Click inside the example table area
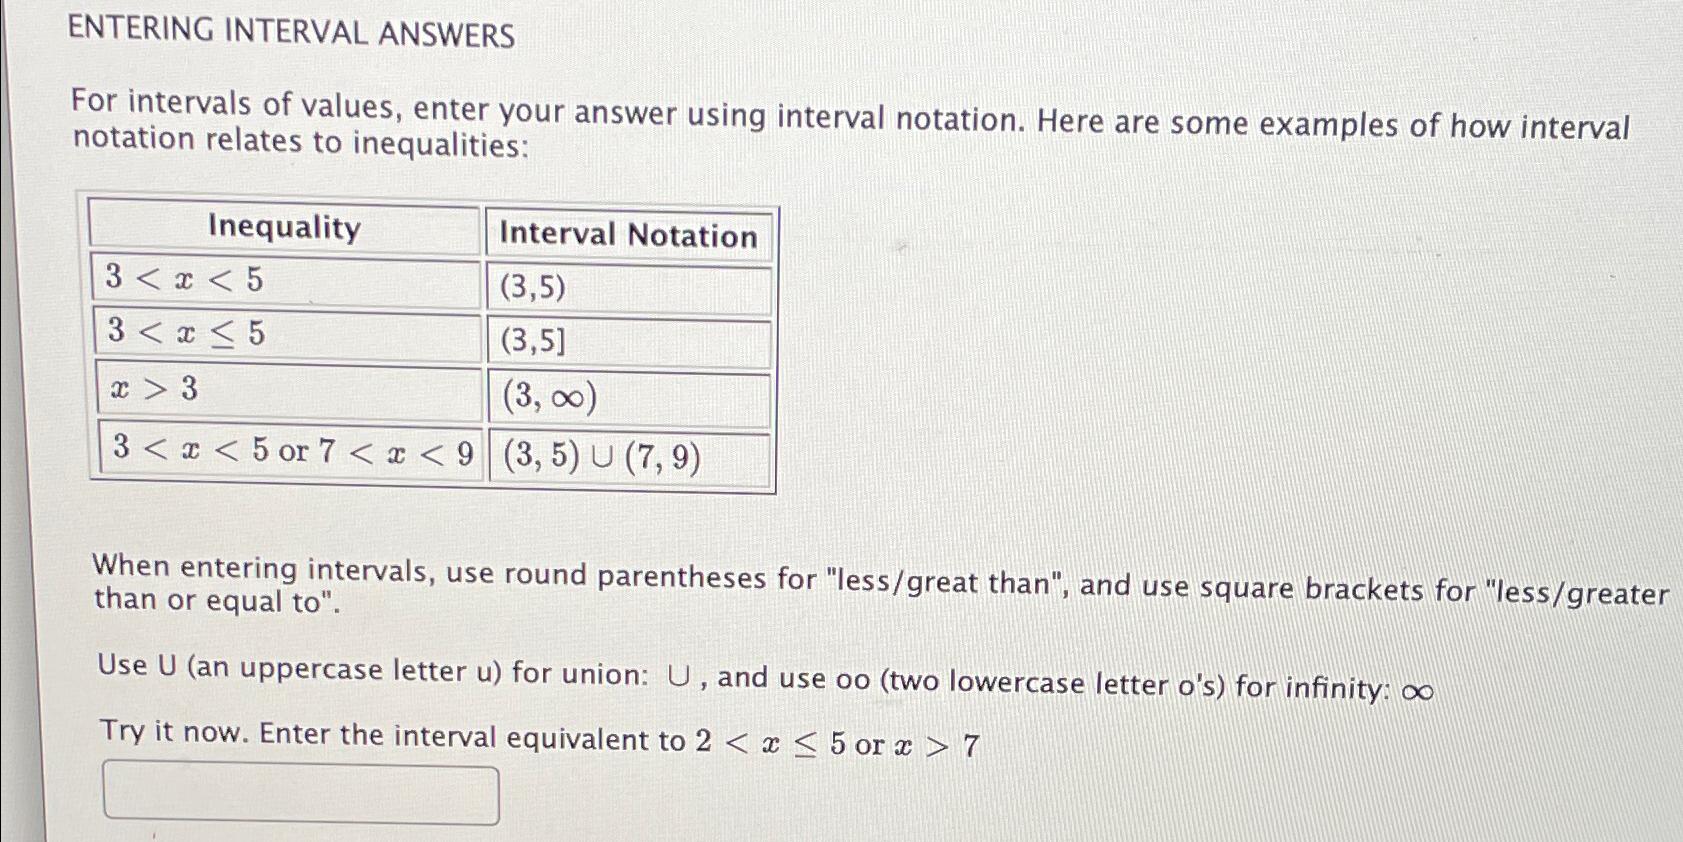The height and width of the screenshot is (842, 1683). click(x=430, y=345)
